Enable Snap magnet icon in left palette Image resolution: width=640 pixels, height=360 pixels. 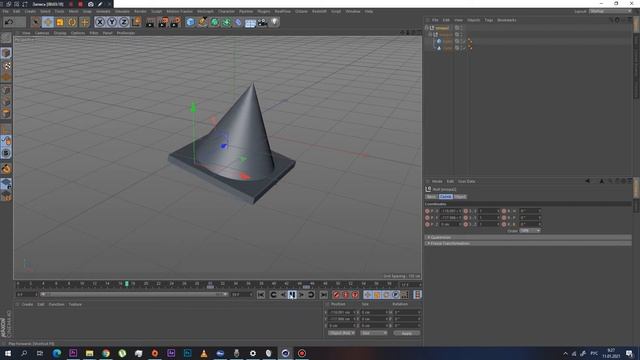[6, 169]
